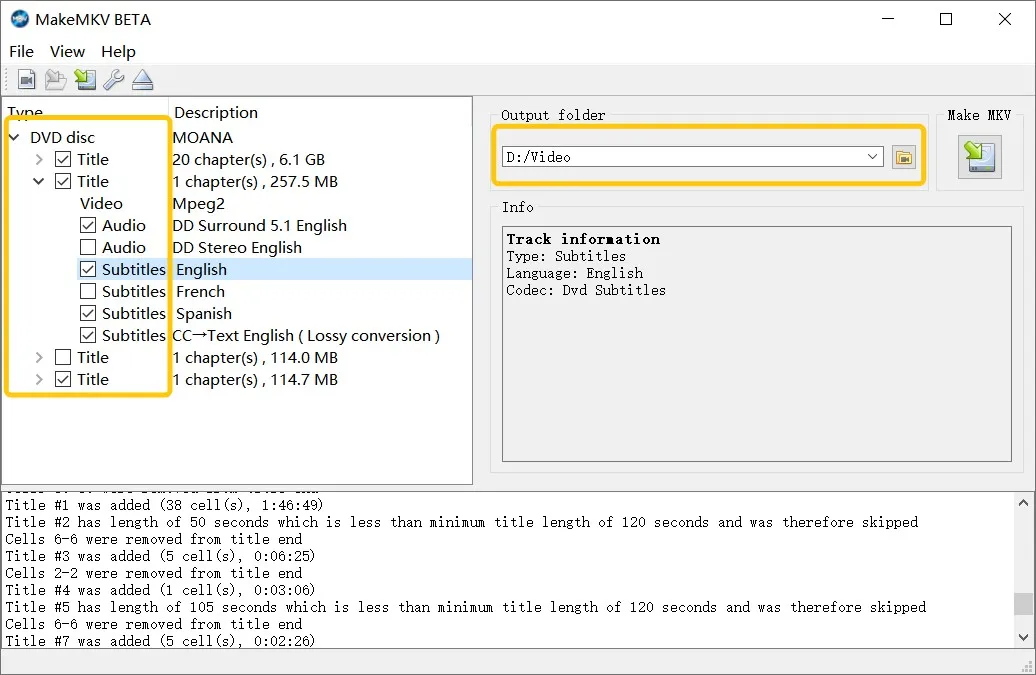Screen dimensions: 1036x675
Task: Browse output folder with the folder icon
Action: click(904, 157)
